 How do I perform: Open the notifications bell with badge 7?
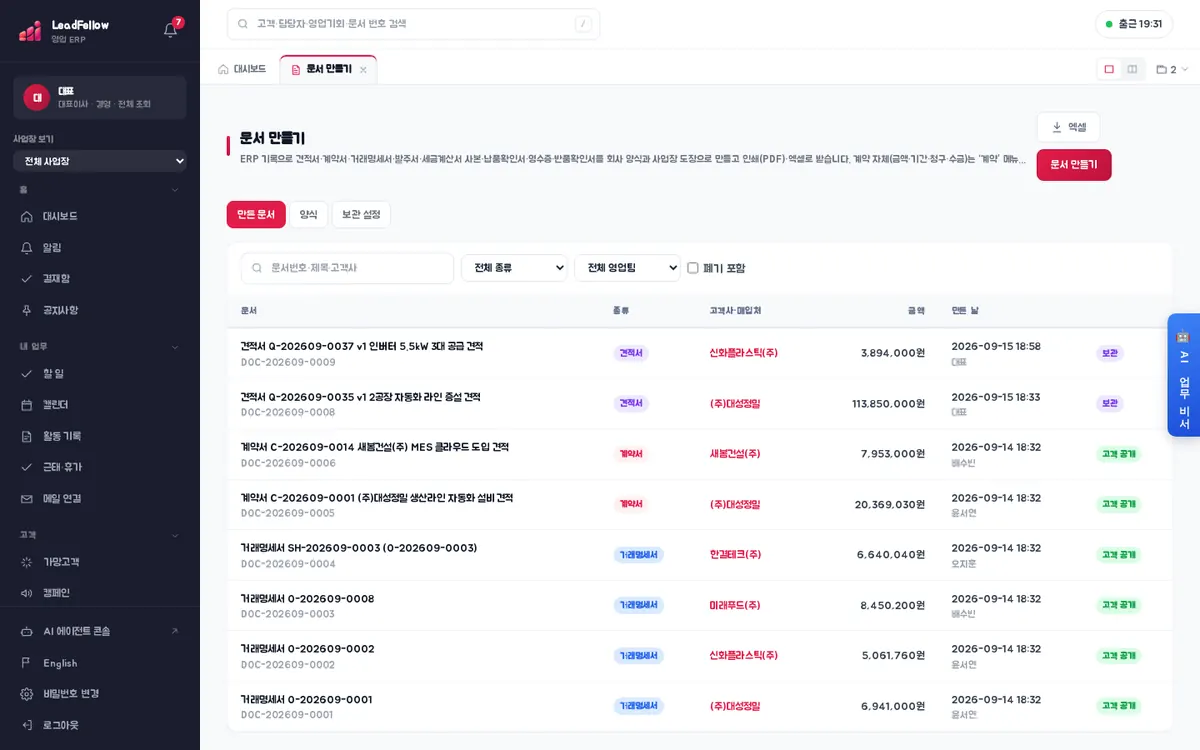coord(171,29)
